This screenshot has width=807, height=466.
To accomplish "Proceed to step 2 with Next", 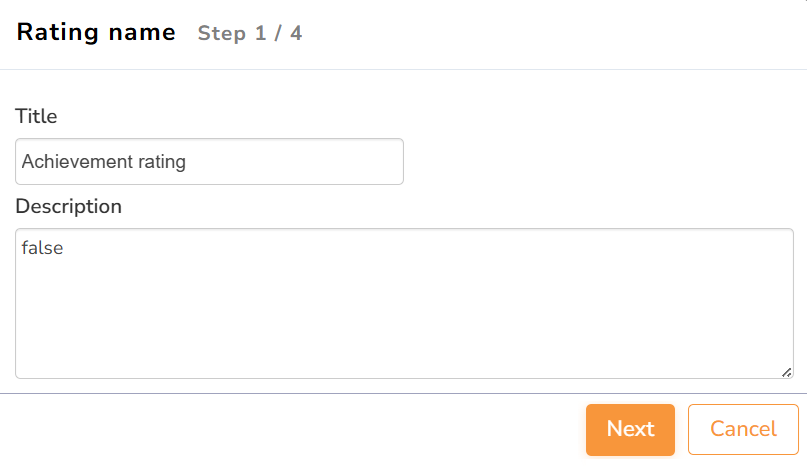I will [630, 429].
